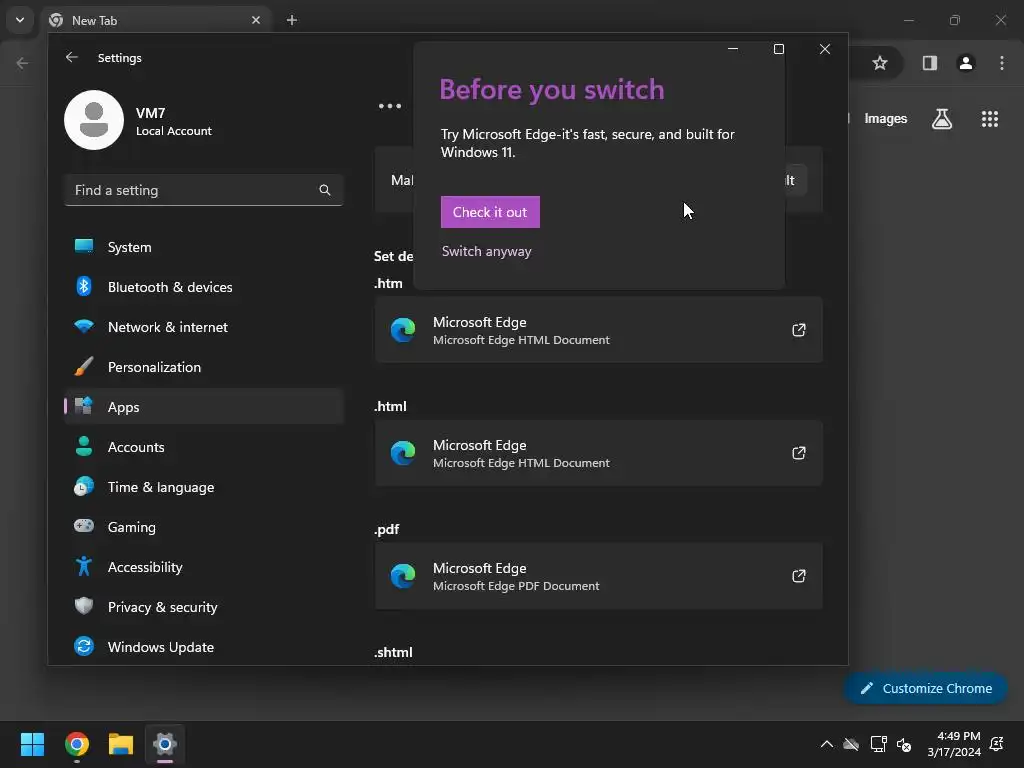Click the search magnifier icon in Settings

coord(325,190)
